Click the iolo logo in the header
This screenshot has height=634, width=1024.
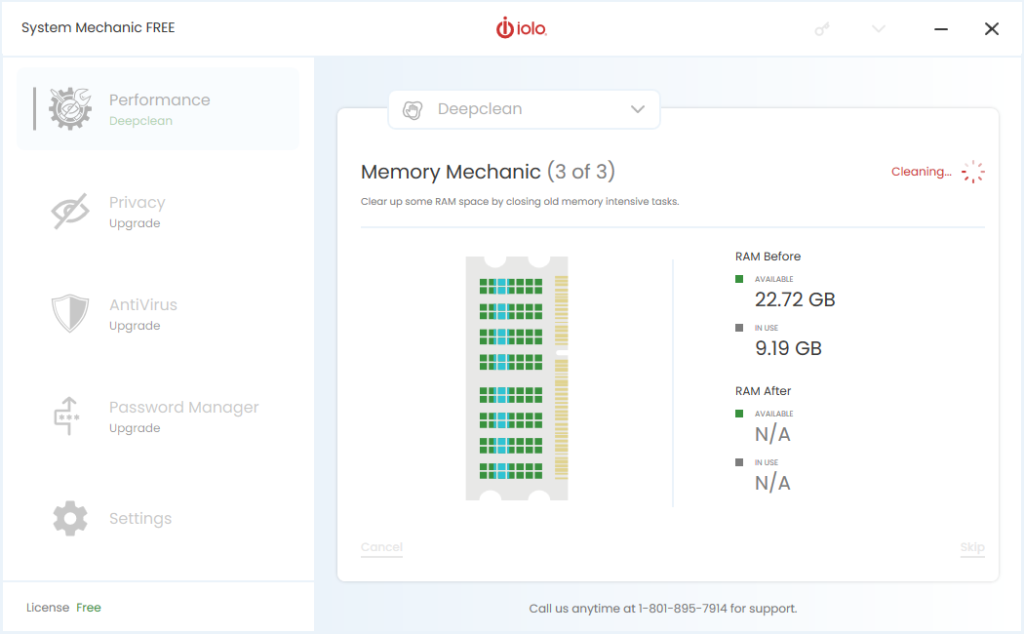521,27
